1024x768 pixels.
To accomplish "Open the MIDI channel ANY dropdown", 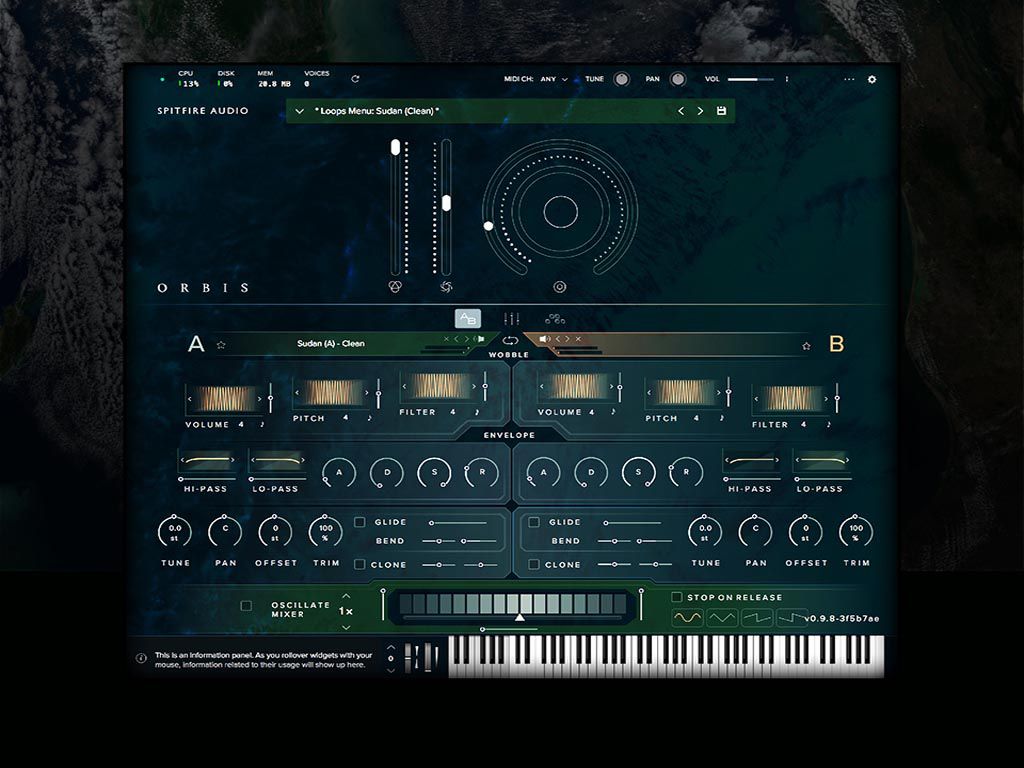I will pos(553,79).
